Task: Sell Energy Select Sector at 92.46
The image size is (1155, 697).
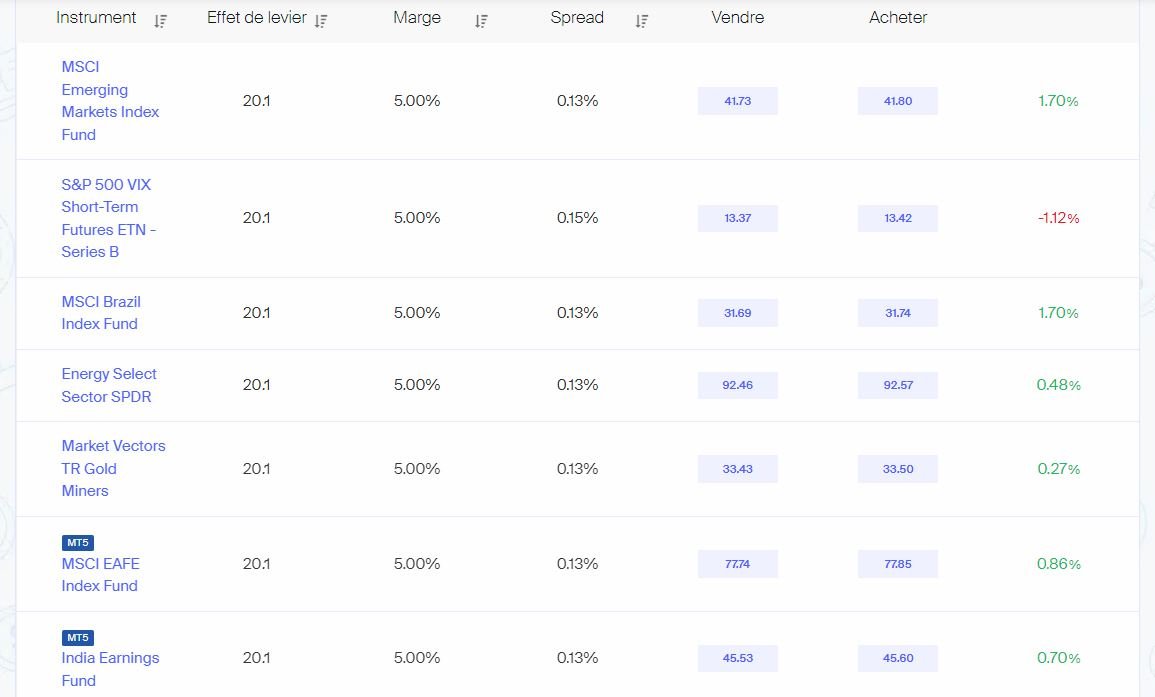Action: click(737, 385)
